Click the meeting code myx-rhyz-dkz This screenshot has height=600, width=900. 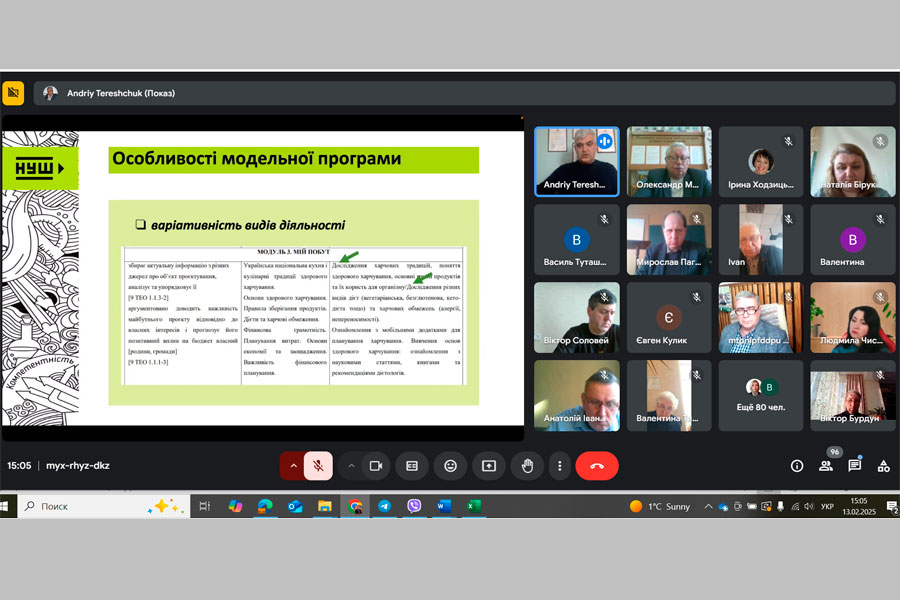77,466
